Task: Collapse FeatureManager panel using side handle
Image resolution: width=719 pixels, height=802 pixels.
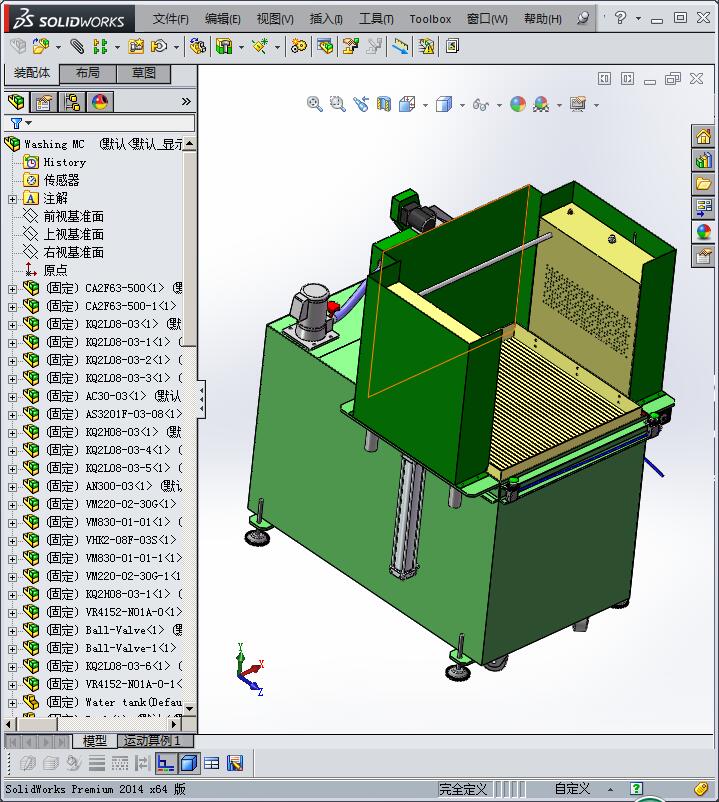Action: 201,399
